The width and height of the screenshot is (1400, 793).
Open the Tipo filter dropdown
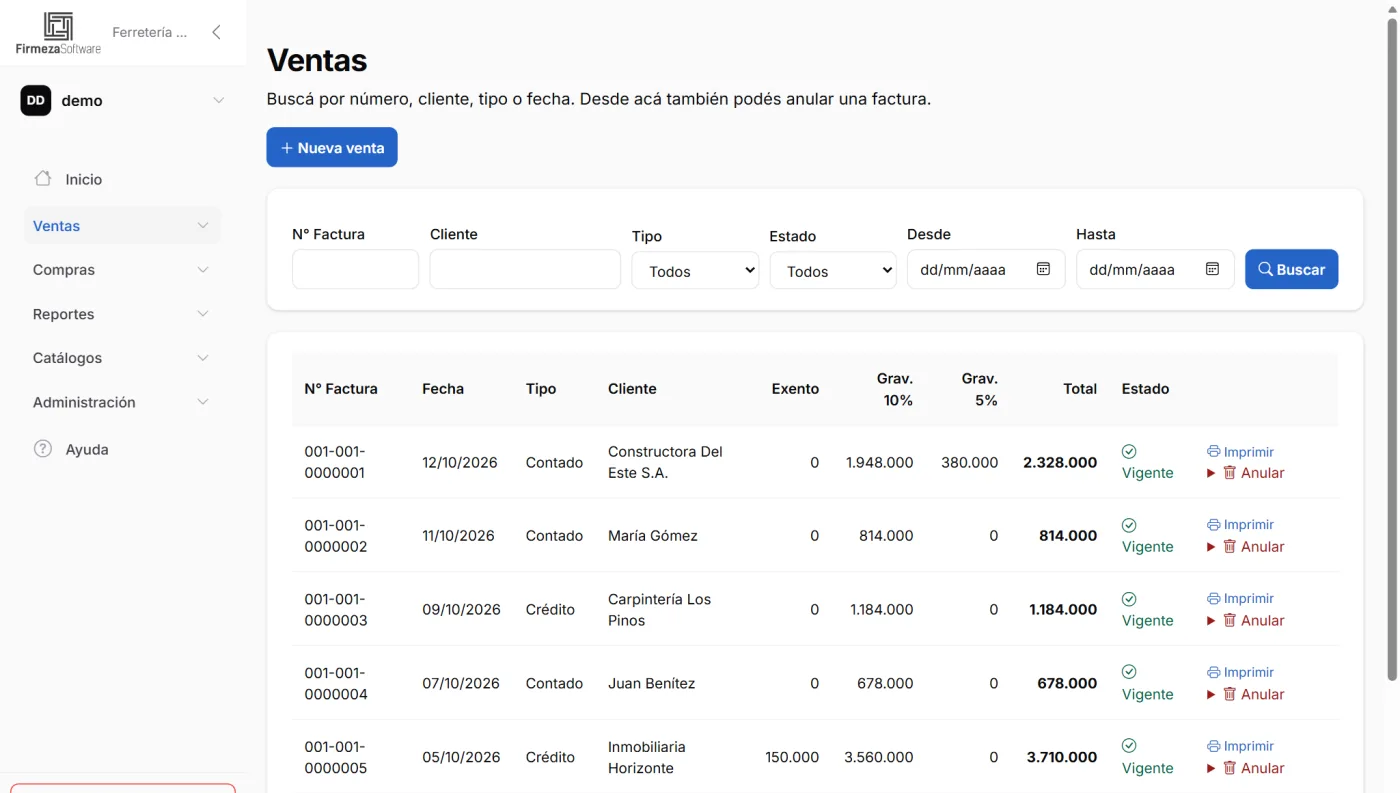pos(695,271)
